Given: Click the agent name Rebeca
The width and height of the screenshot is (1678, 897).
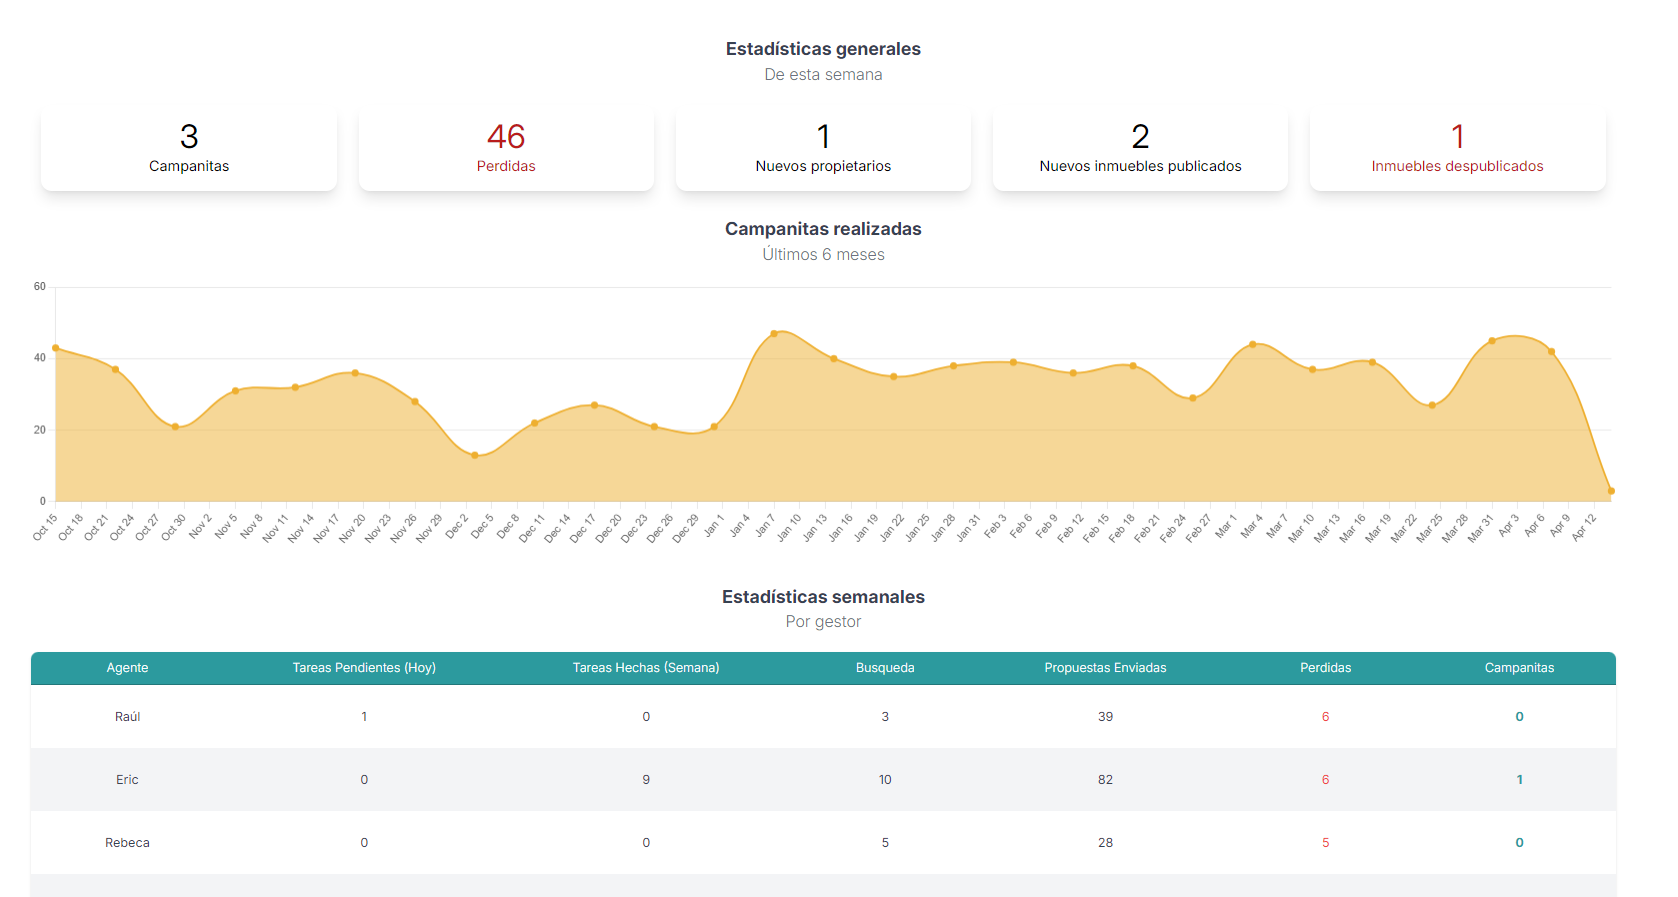Looking at the screenshot, I should pos(127,843).
